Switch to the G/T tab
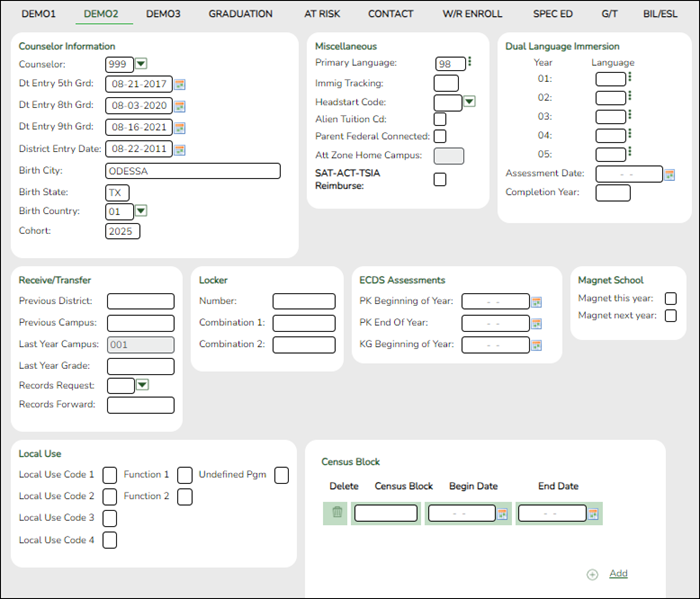This screenshot has height=599, width=700. (609, 14)
